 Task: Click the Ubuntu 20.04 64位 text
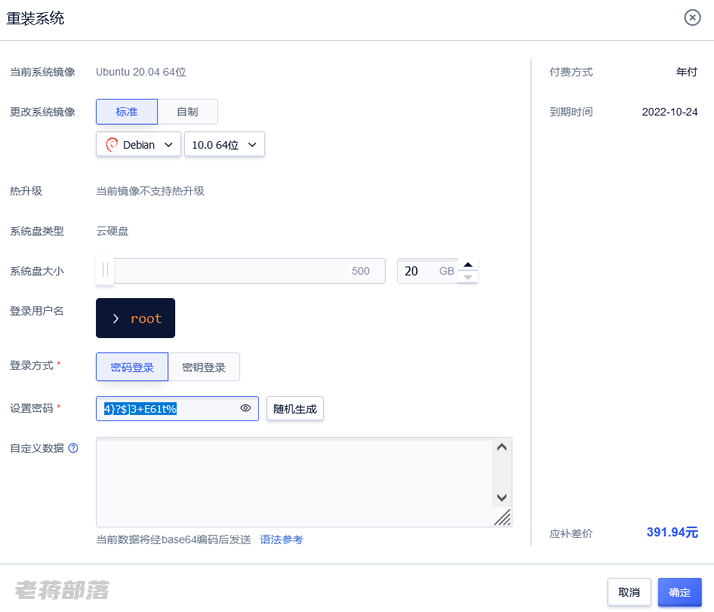(141, 72)
